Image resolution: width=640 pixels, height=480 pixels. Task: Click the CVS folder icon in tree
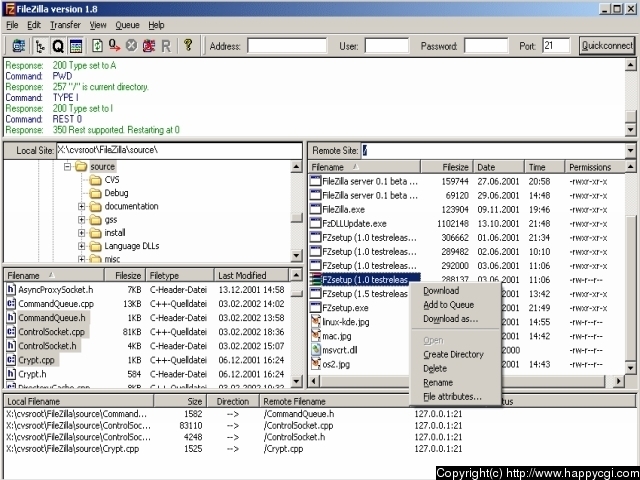click(x=95, y=180)
